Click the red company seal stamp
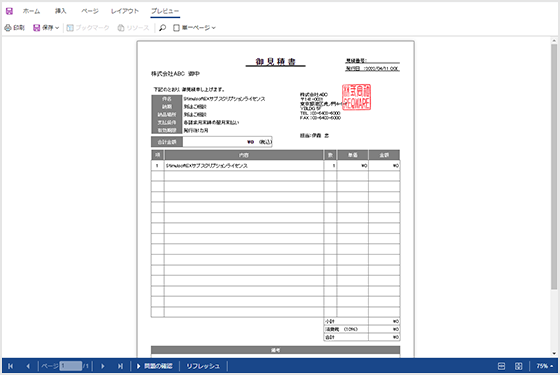The width and height of the screenshot is (560, 375). pos(356,97)
